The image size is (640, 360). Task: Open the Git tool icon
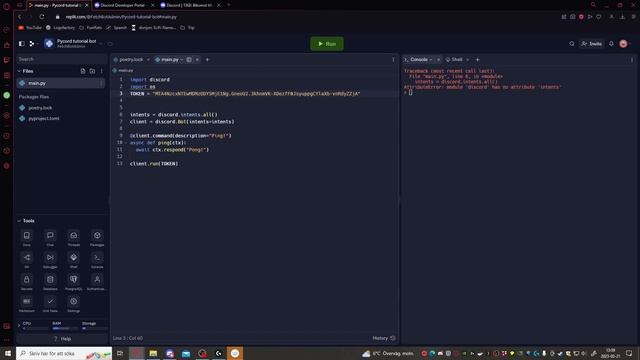[x=27, y=258]
